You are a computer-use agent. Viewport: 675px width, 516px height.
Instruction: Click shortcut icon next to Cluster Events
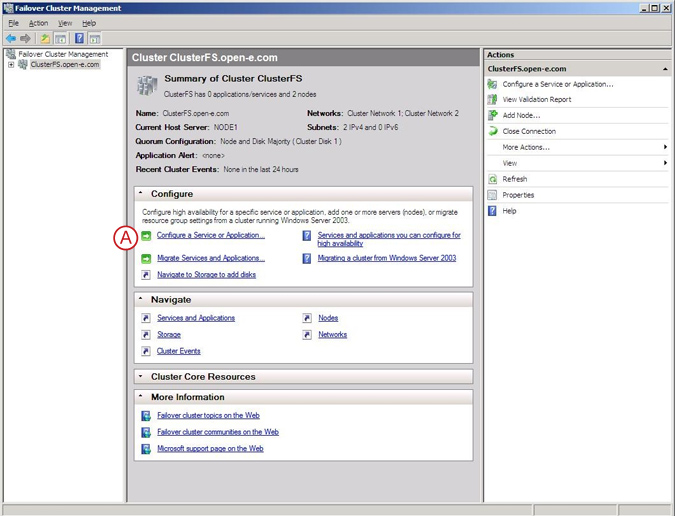[x=146, y=351]
